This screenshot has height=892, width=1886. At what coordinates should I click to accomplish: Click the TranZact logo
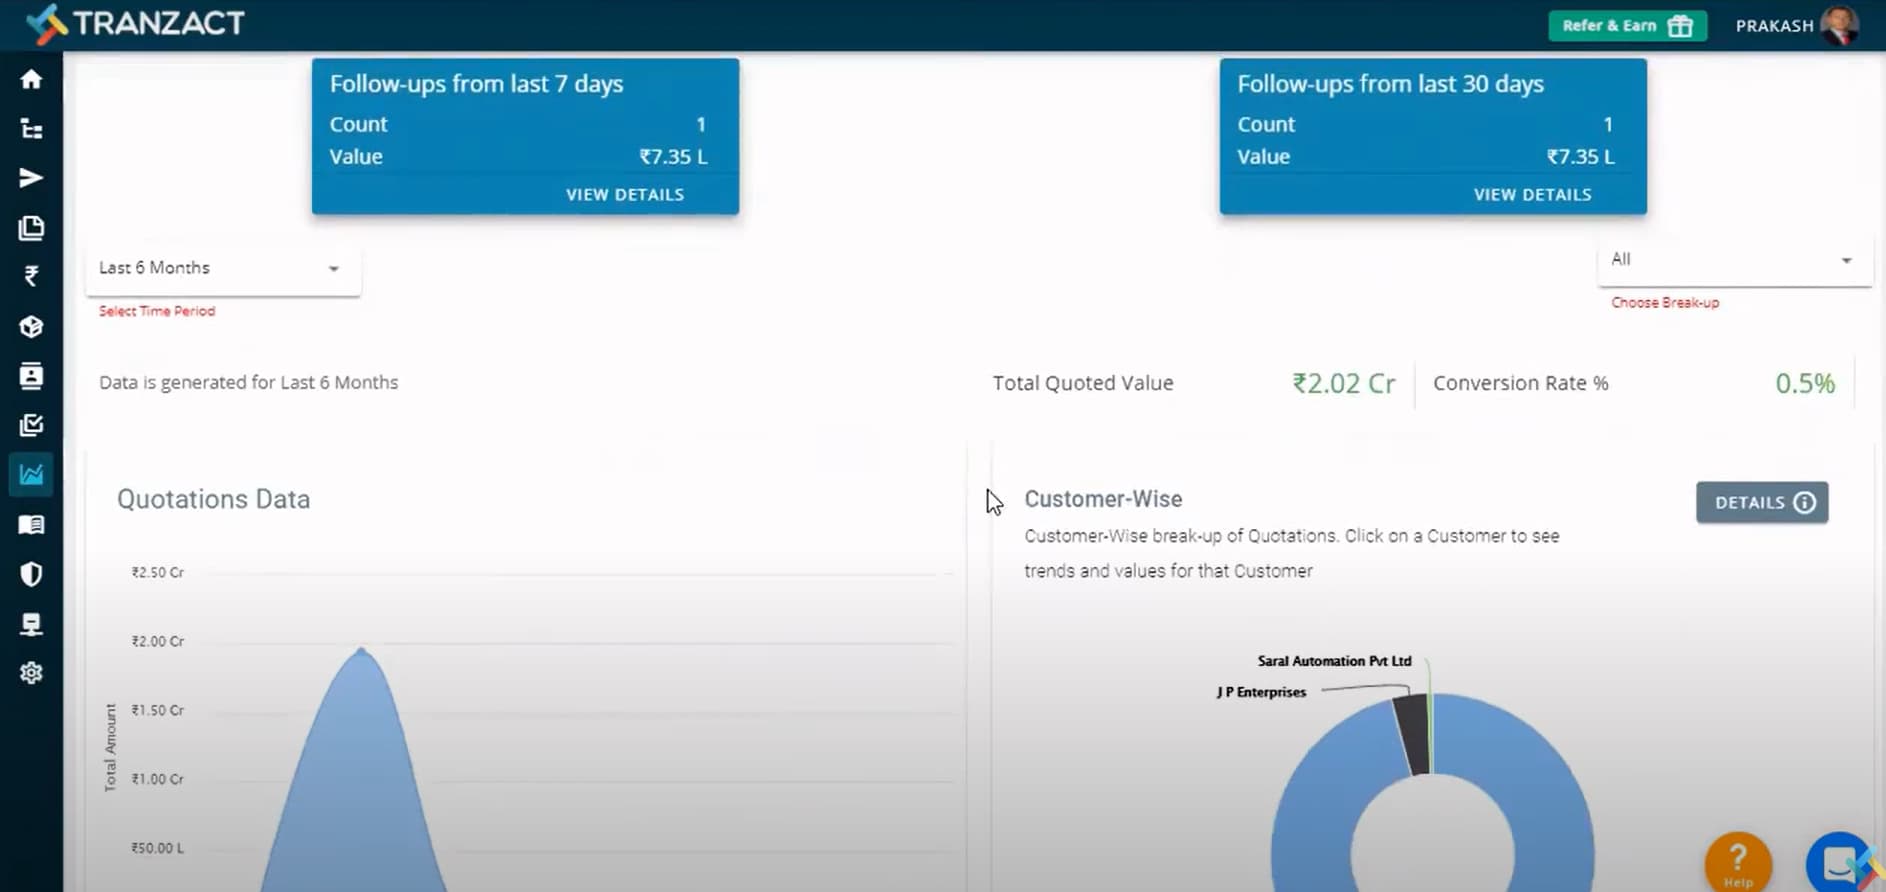tap(135, 24)
